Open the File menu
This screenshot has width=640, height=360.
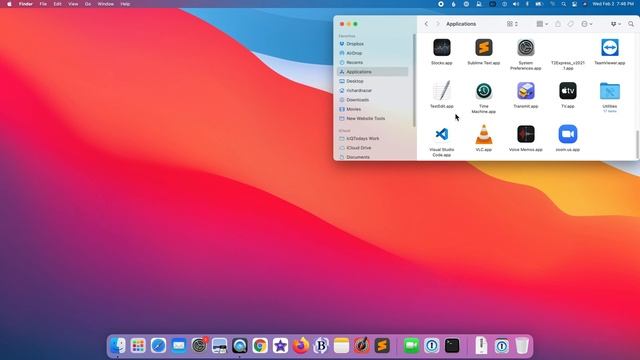(43, 4)
